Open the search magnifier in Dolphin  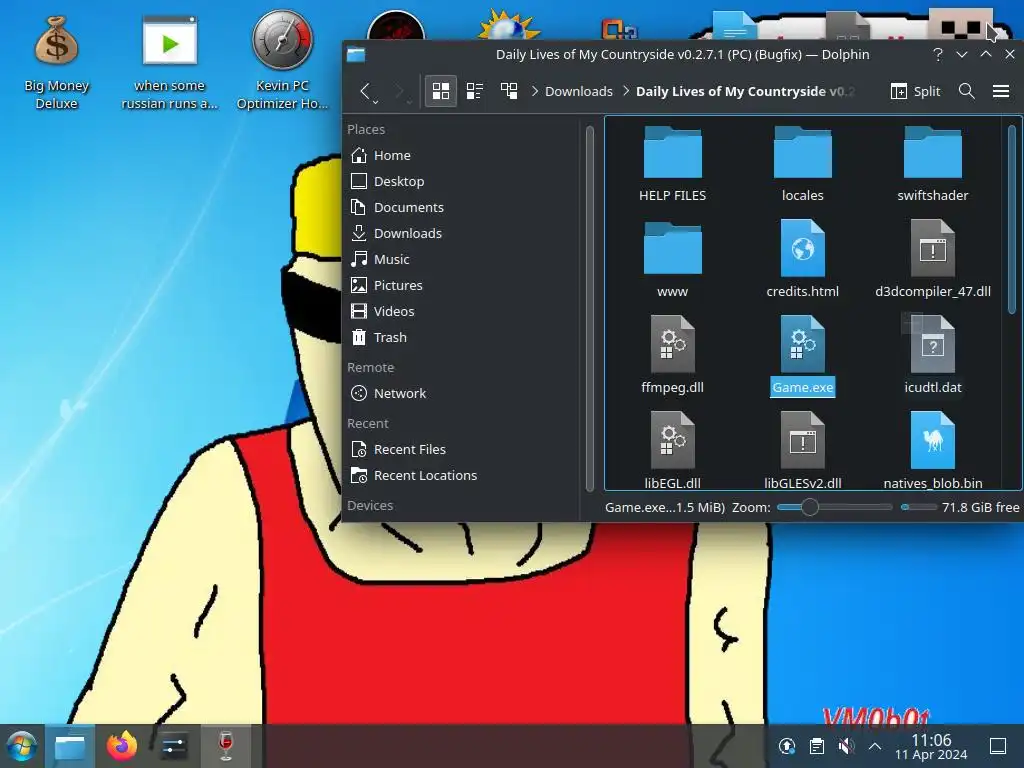tap(967, 91)
